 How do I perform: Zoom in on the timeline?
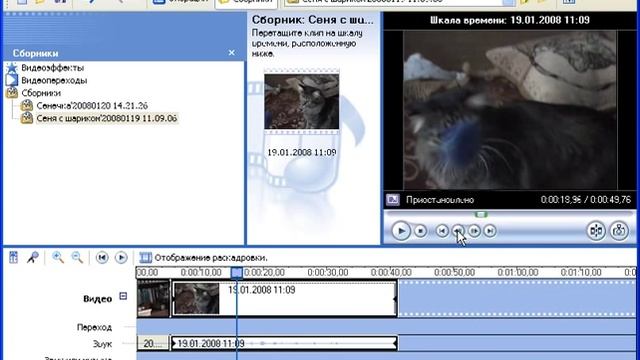(58, 257)
